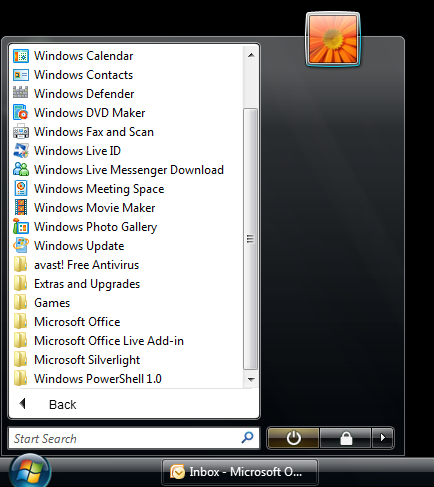Click the Windows Meeting Space text
This screenshot has width=434, height=487.
click(99, 189)
